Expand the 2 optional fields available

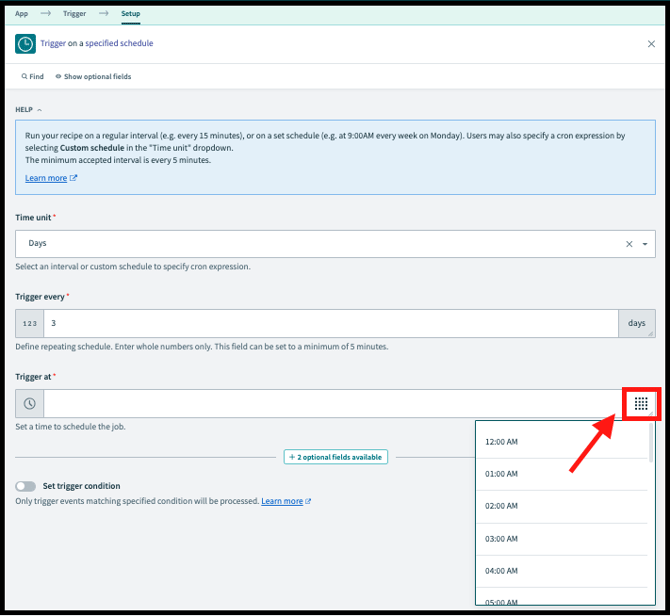coord(336,457)
